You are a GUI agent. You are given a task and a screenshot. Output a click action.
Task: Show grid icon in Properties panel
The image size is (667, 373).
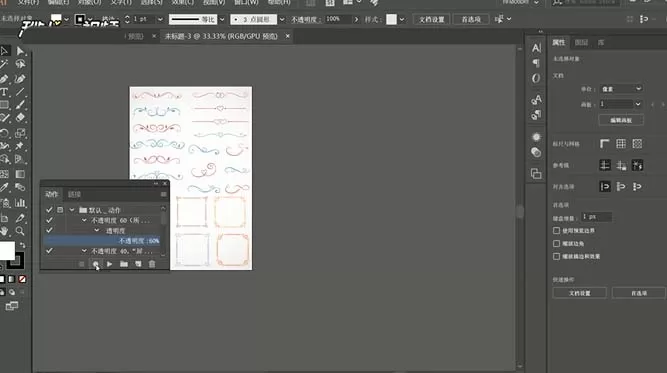click(x=621, y=144)
